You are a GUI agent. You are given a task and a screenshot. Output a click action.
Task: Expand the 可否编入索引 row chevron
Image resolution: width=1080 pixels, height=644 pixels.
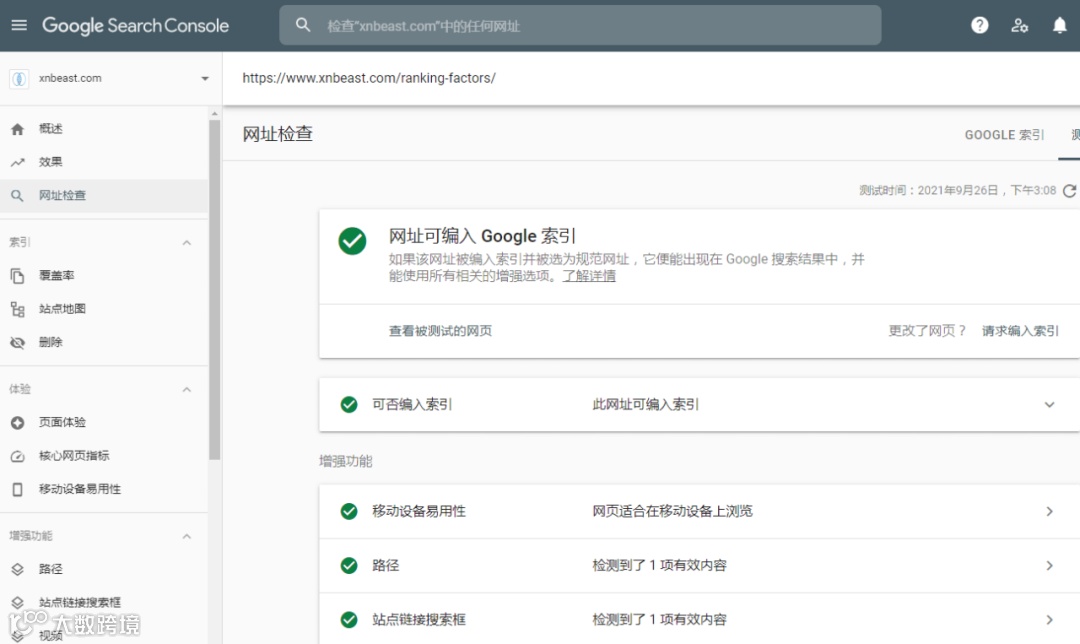point(1049,404)
